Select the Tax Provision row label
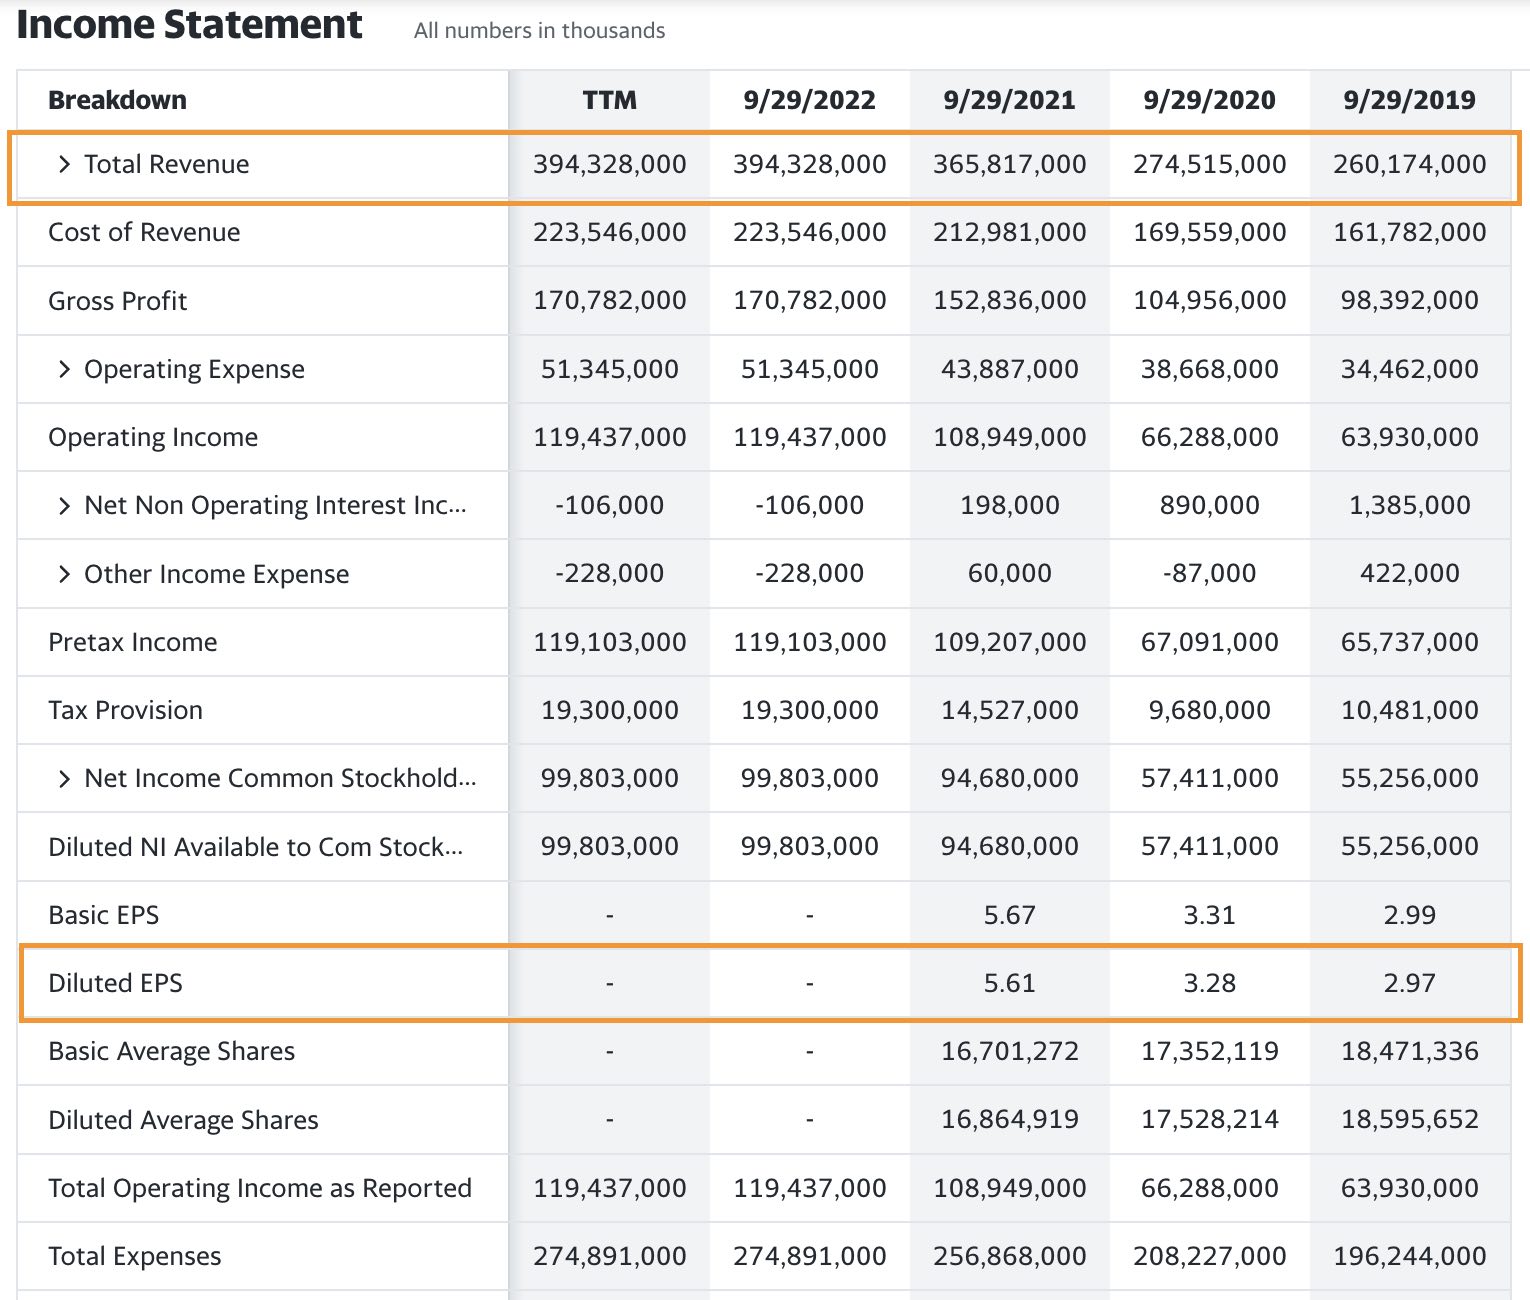 click(124, 710)
